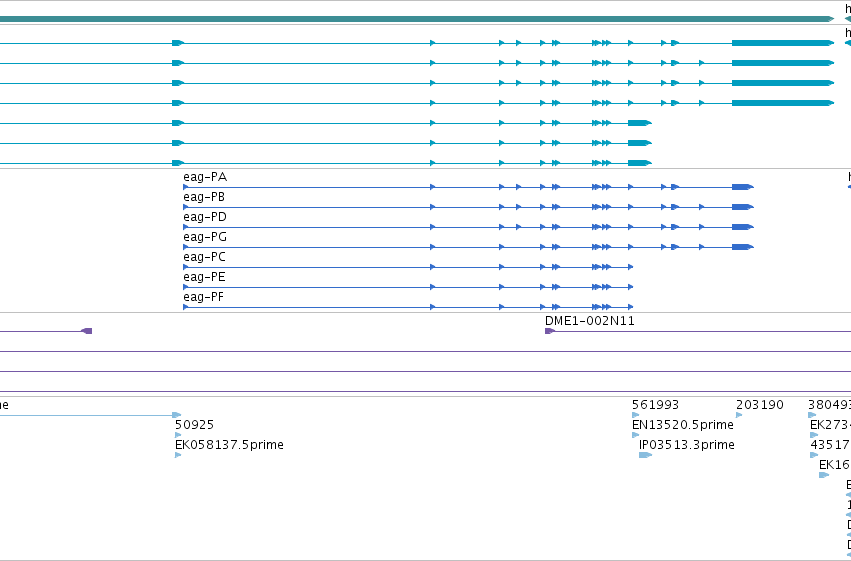Click the eag-PG final thick CDS block
The width and height of the screenshot is (851, 561).
coord(742,247)
